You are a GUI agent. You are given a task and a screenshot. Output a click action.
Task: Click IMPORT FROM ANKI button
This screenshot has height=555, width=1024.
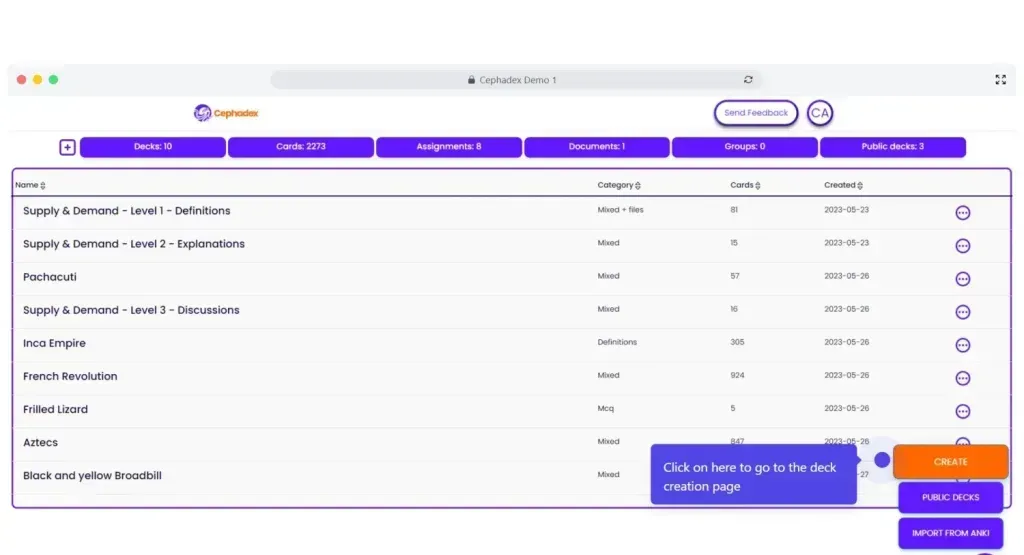[x=950, y=533]
